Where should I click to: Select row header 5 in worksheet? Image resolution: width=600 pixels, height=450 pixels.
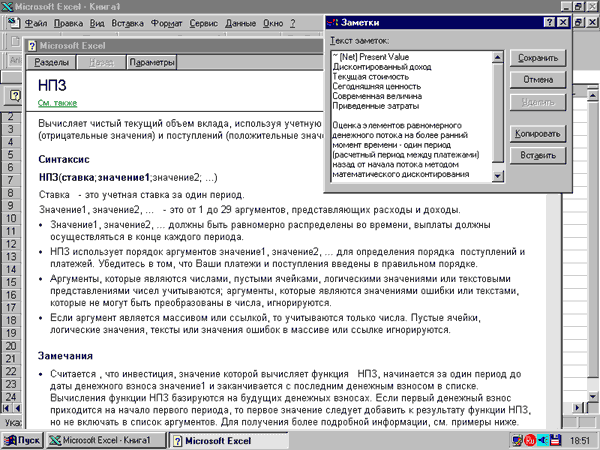[11, 155]
